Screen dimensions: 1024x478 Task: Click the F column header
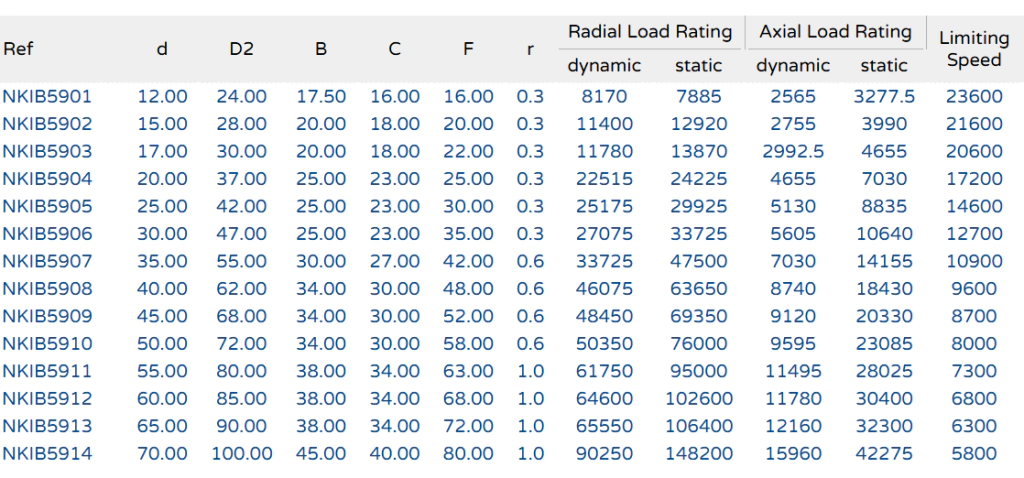click(468, 49)
